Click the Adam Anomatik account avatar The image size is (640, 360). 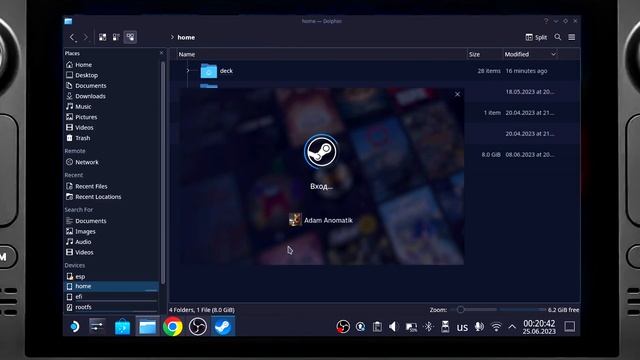295,220
